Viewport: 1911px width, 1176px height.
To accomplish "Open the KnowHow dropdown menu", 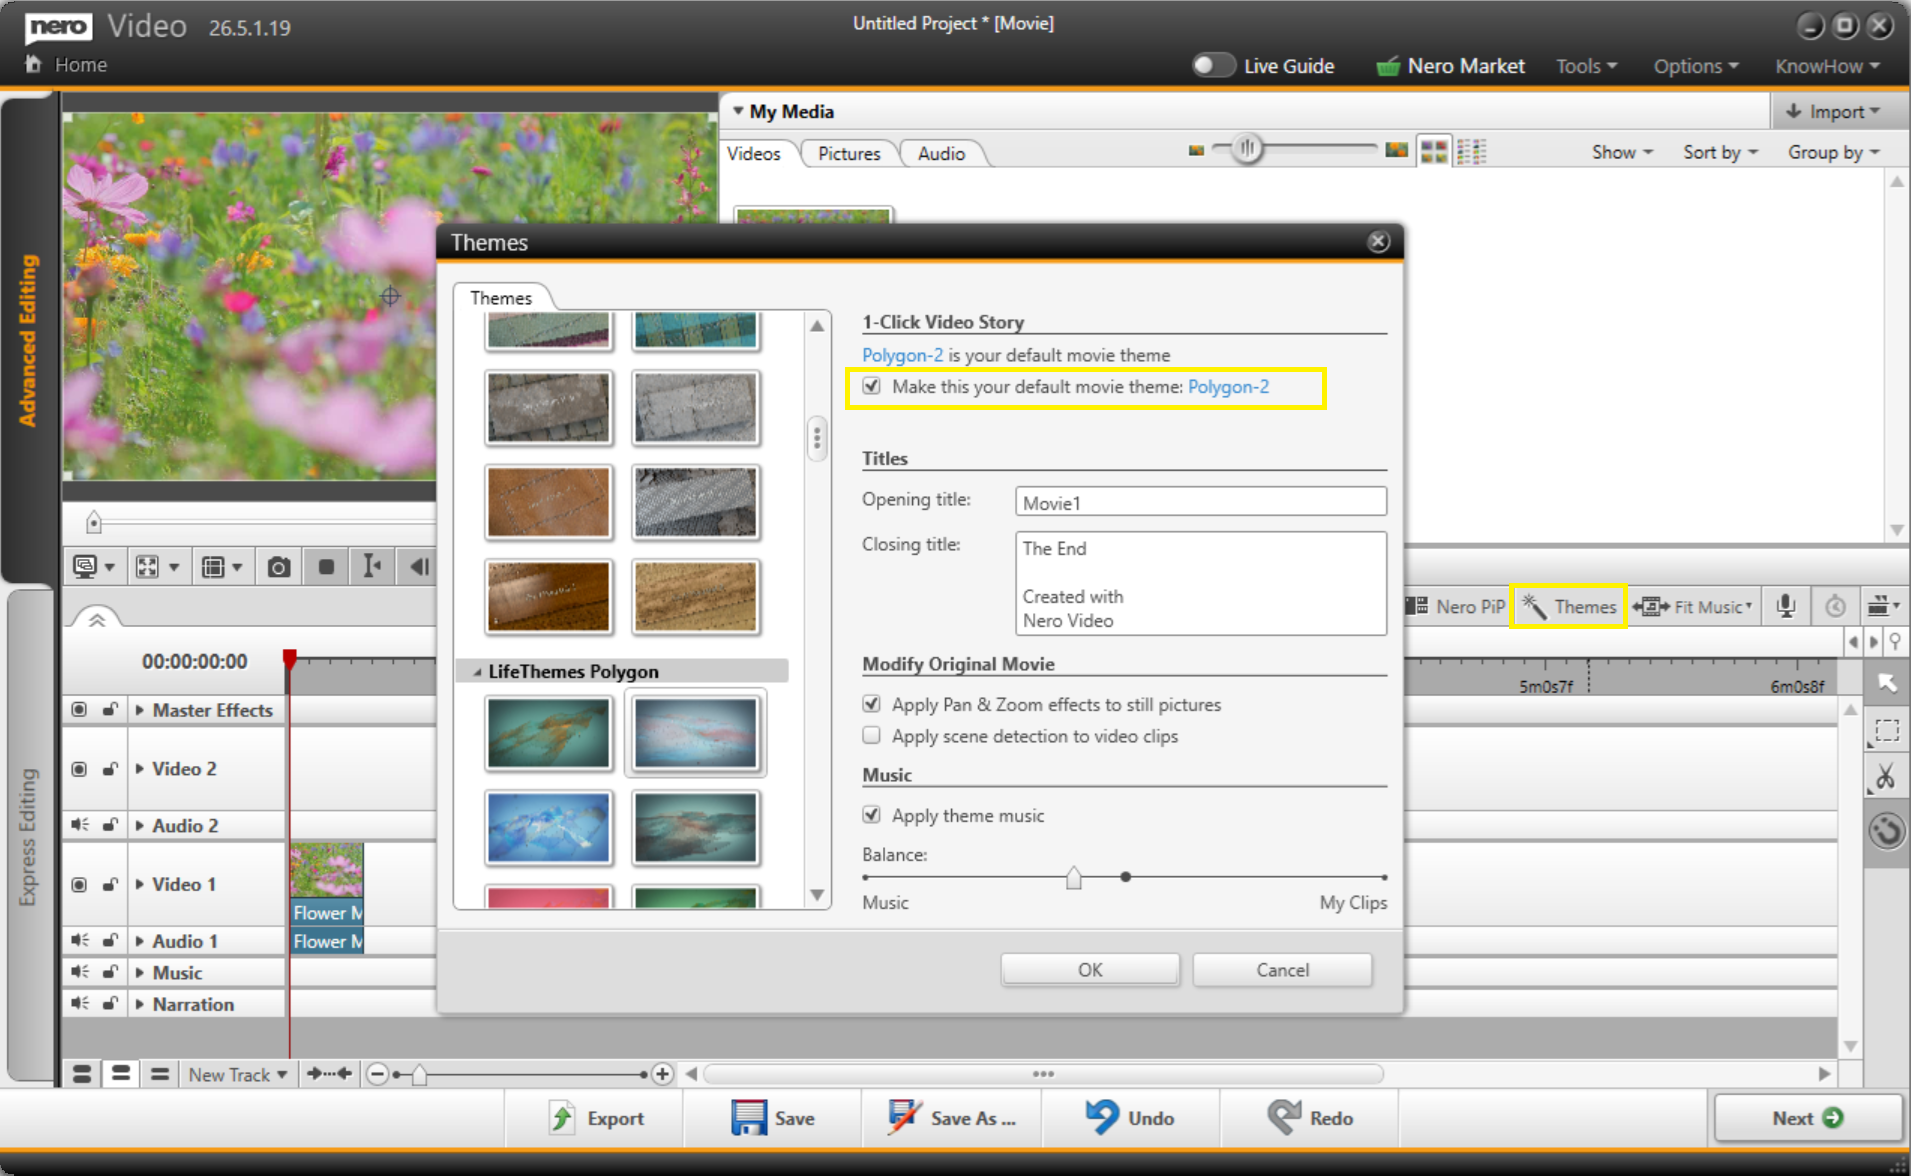I will click(x=1827, y=66).
